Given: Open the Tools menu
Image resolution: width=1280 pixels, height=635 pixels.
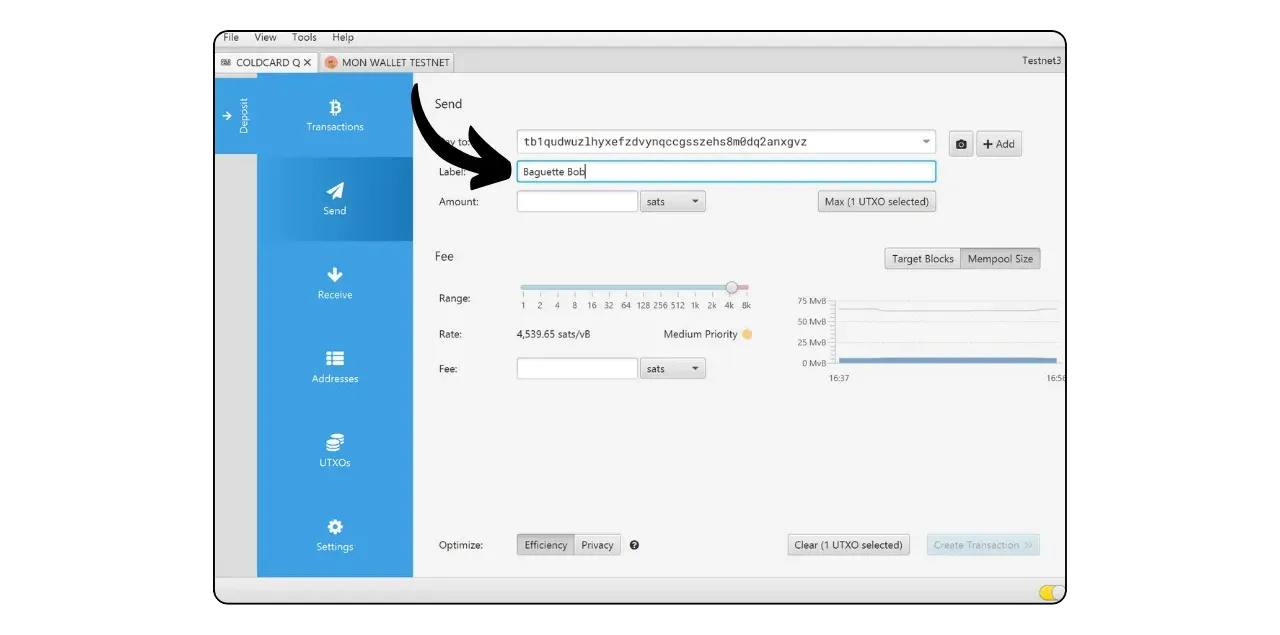Looking at the screenshot, I should (x=304, y=38).
